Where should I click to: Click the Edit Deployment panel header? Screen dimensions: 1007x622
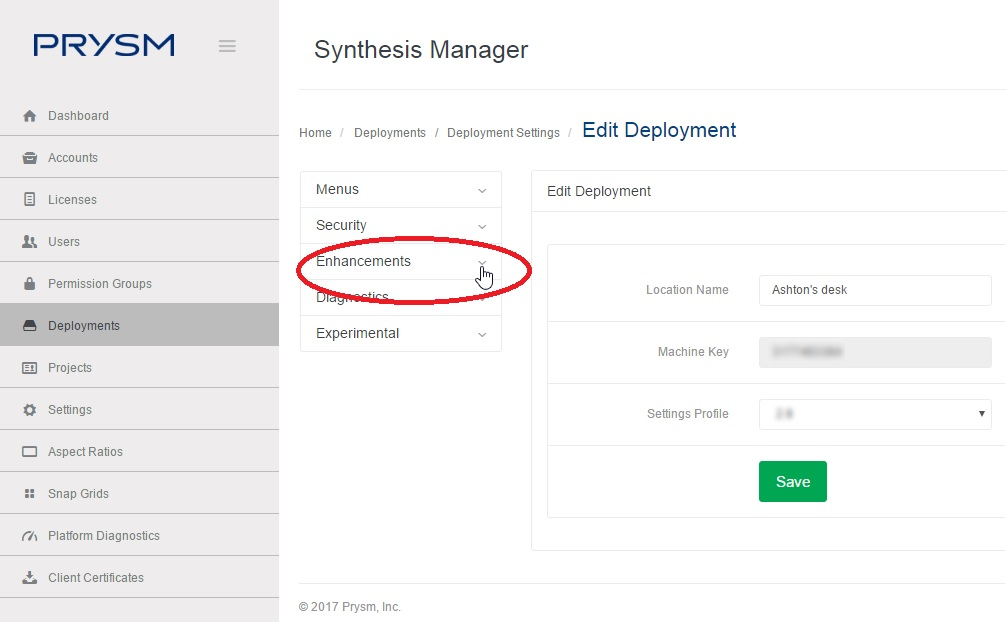tap(599, 191)
